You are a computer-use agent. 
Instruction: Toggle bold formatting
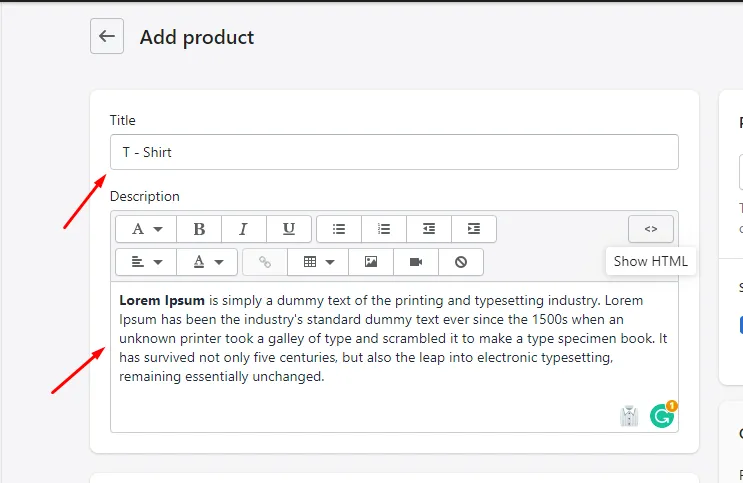click(x=199, y=229)
